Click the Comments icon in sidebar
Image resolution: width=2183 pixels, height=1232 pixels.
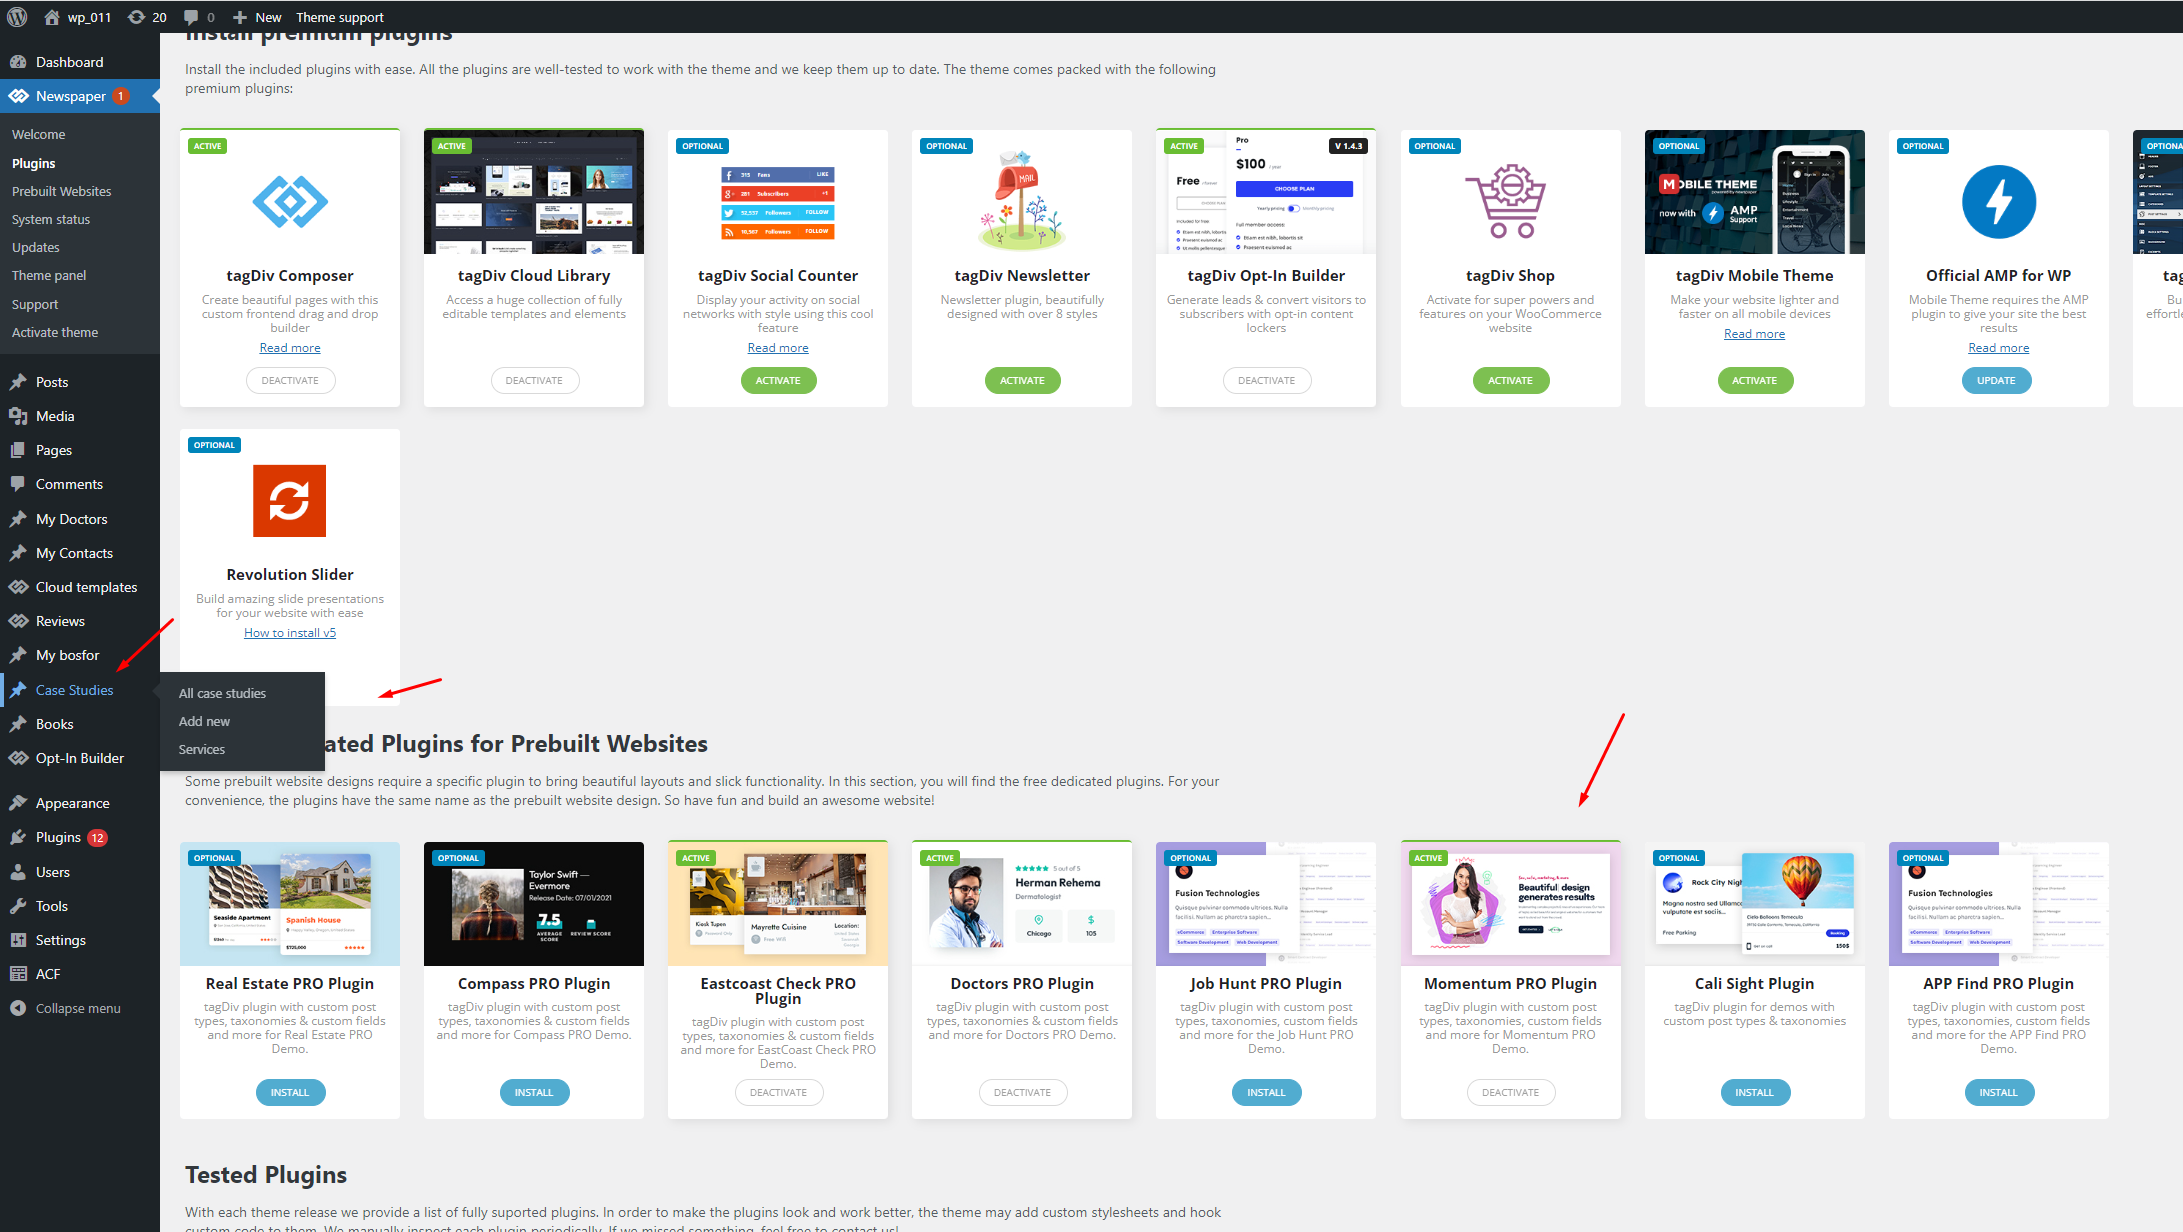click(18, 484)
